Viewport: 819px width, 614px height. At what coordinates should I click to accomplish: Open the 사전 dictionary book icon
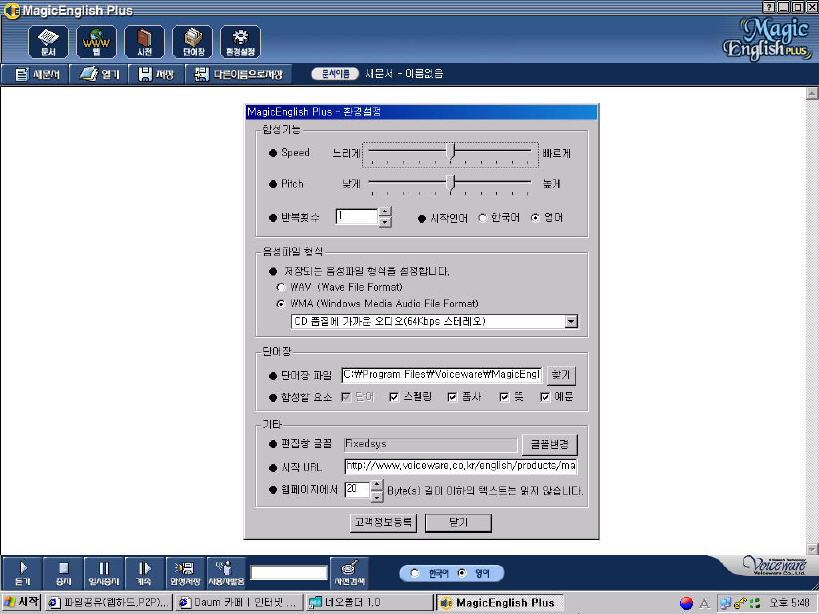(x=144, y=42)
